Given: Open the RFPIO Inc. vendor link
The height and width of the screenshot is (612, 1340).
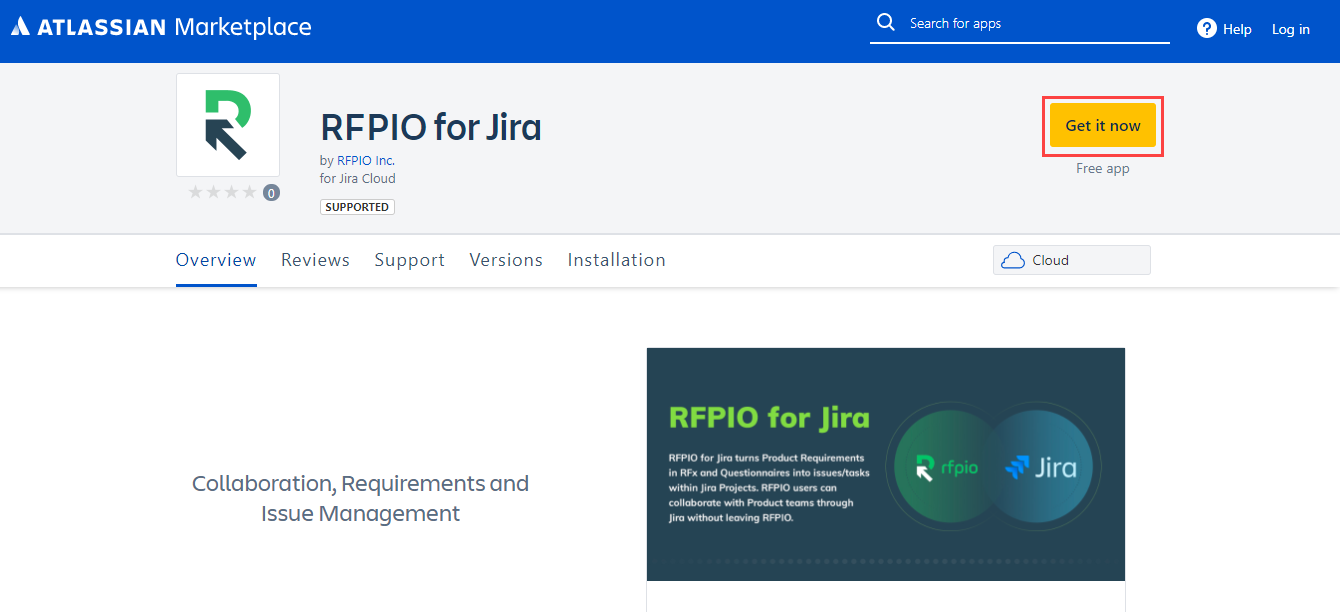Looking at the screenshot, I should click(x=366, y=160).
